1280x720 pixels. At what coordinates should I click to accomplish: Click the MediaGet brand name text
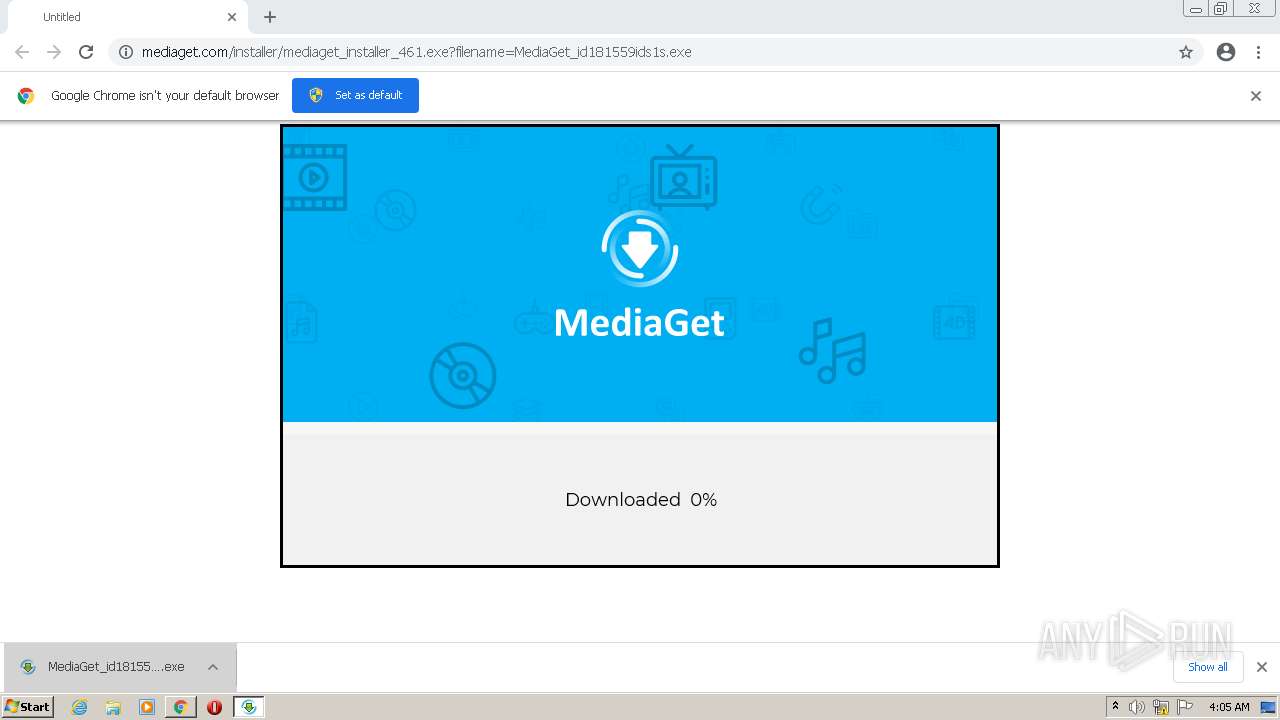coord(639,323)
